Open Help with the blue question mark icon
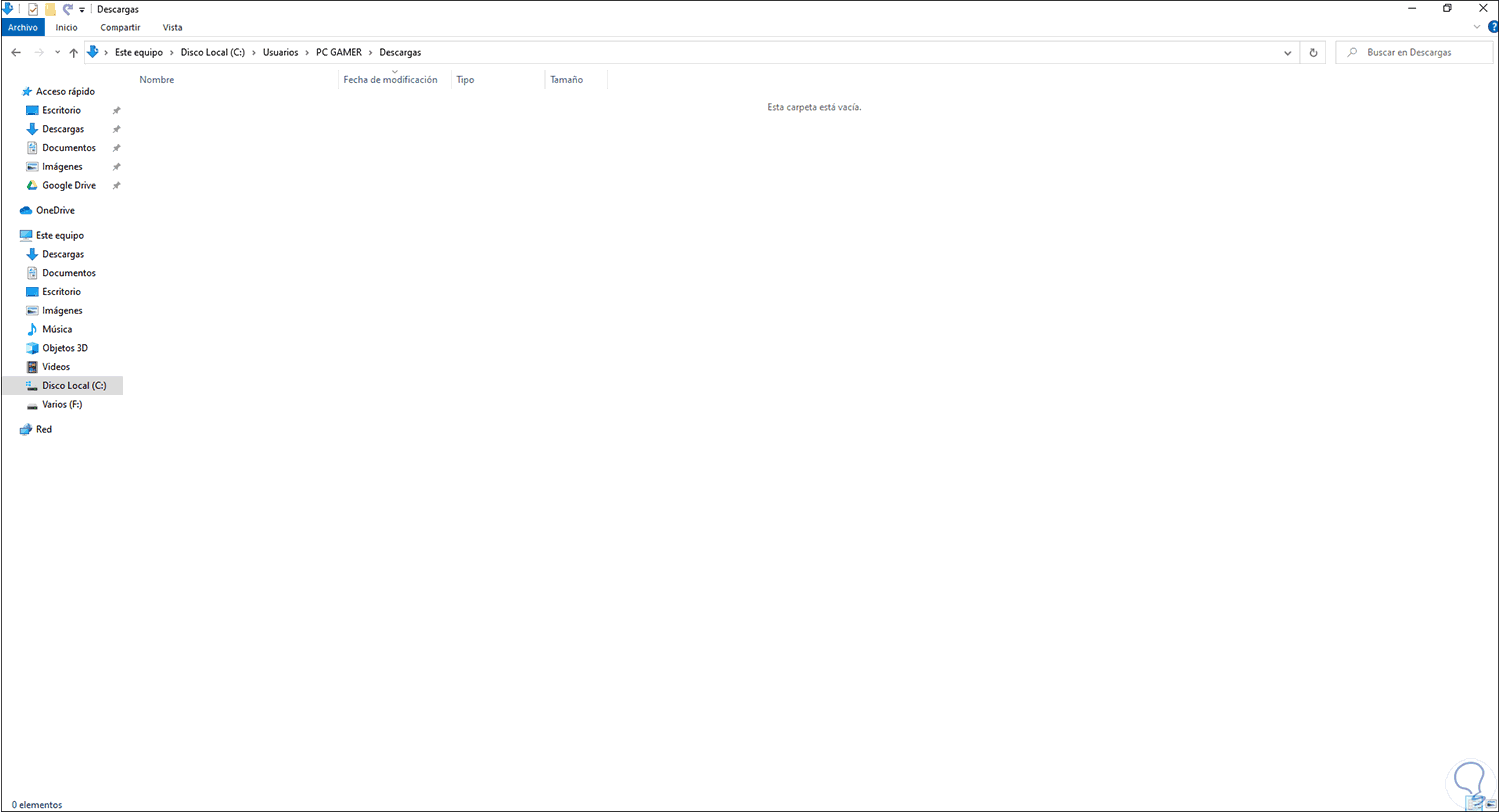Image resolution: width=1500 pixels, height=812 pixels. pyautogui.click(x=1492, y=27)
